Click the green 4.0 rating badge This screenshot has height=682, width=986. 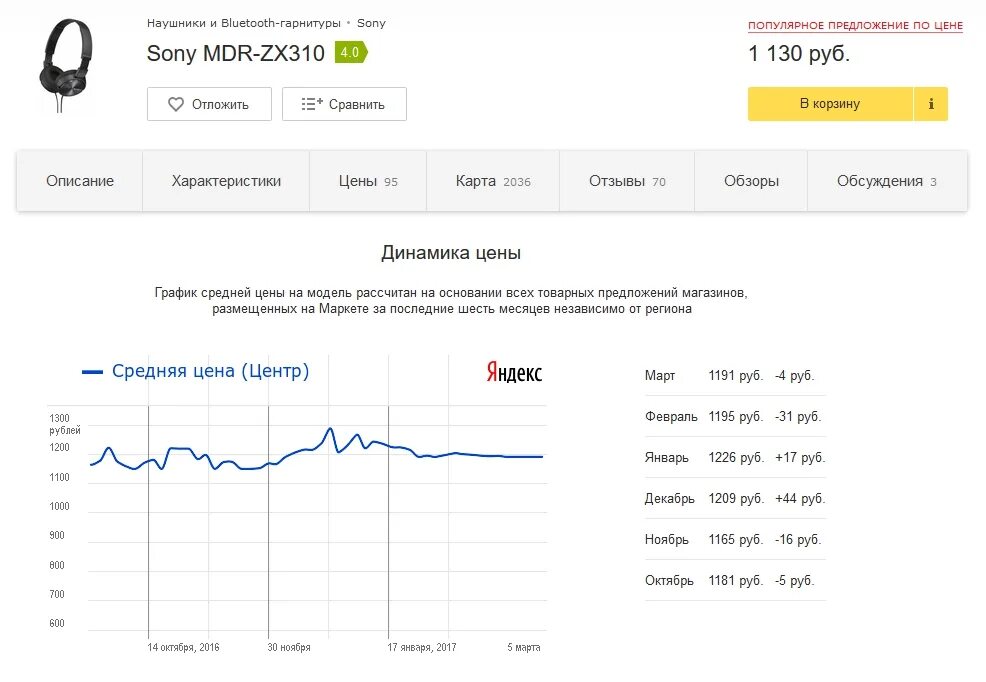coord(348,53)
